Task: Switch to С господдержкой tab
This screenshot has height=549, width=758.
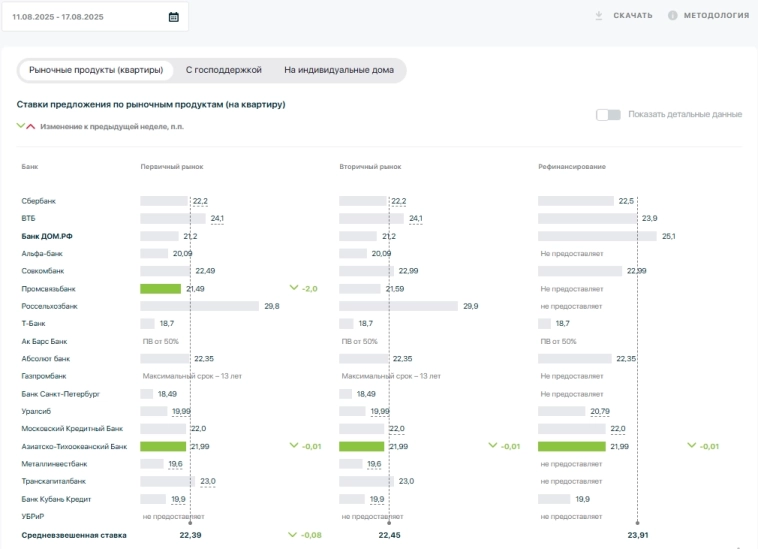Action: tap(223, 70)
